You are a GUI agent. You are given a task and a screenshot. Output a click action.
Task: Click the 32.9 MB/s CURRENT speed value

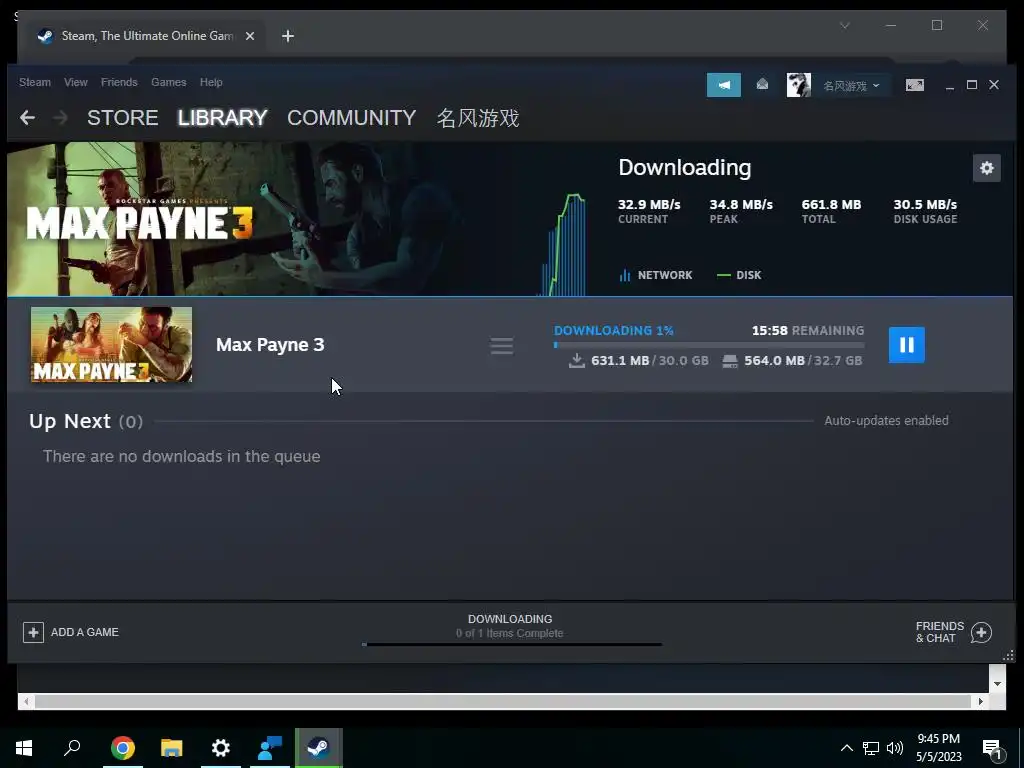[x=649, y=204]
